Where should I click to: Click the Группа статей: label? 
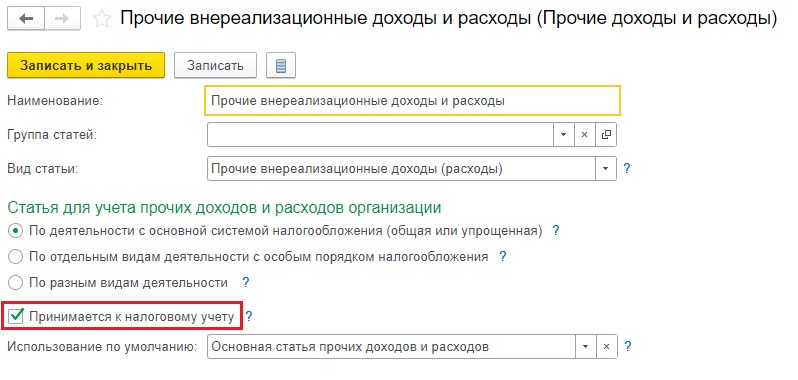52,135
